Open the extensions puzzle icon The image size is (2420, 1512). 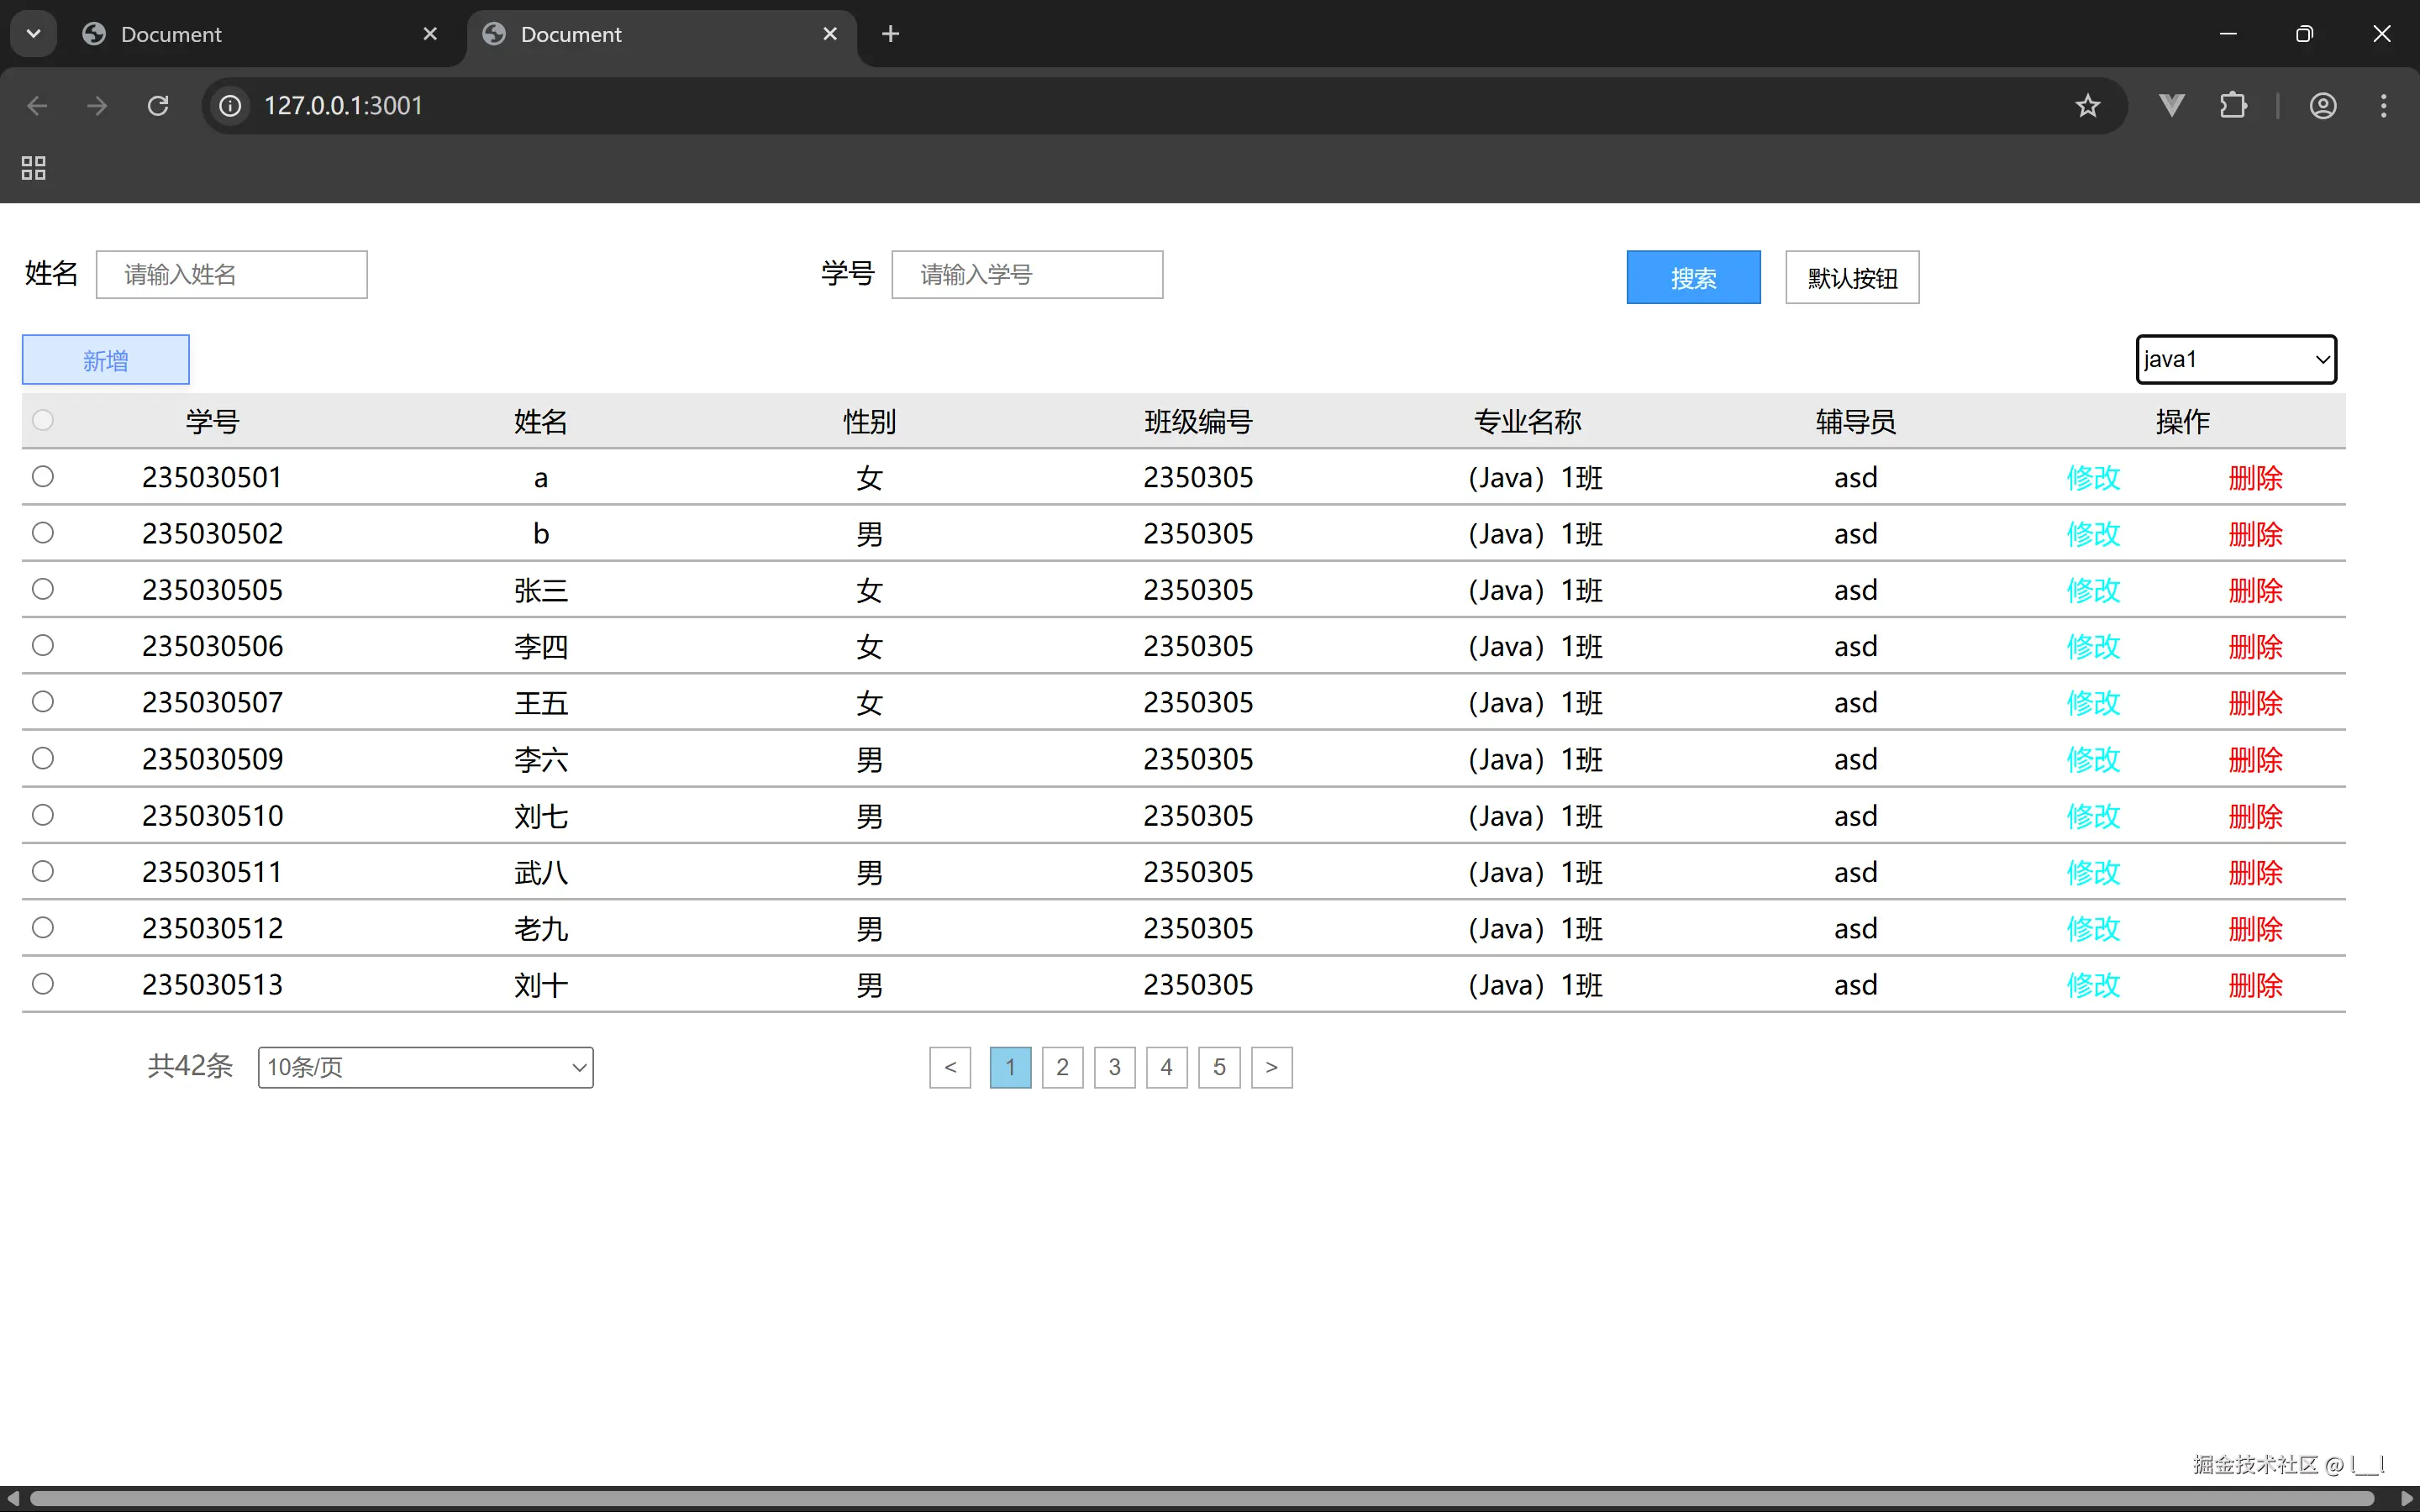click(x=2233, y=106)
